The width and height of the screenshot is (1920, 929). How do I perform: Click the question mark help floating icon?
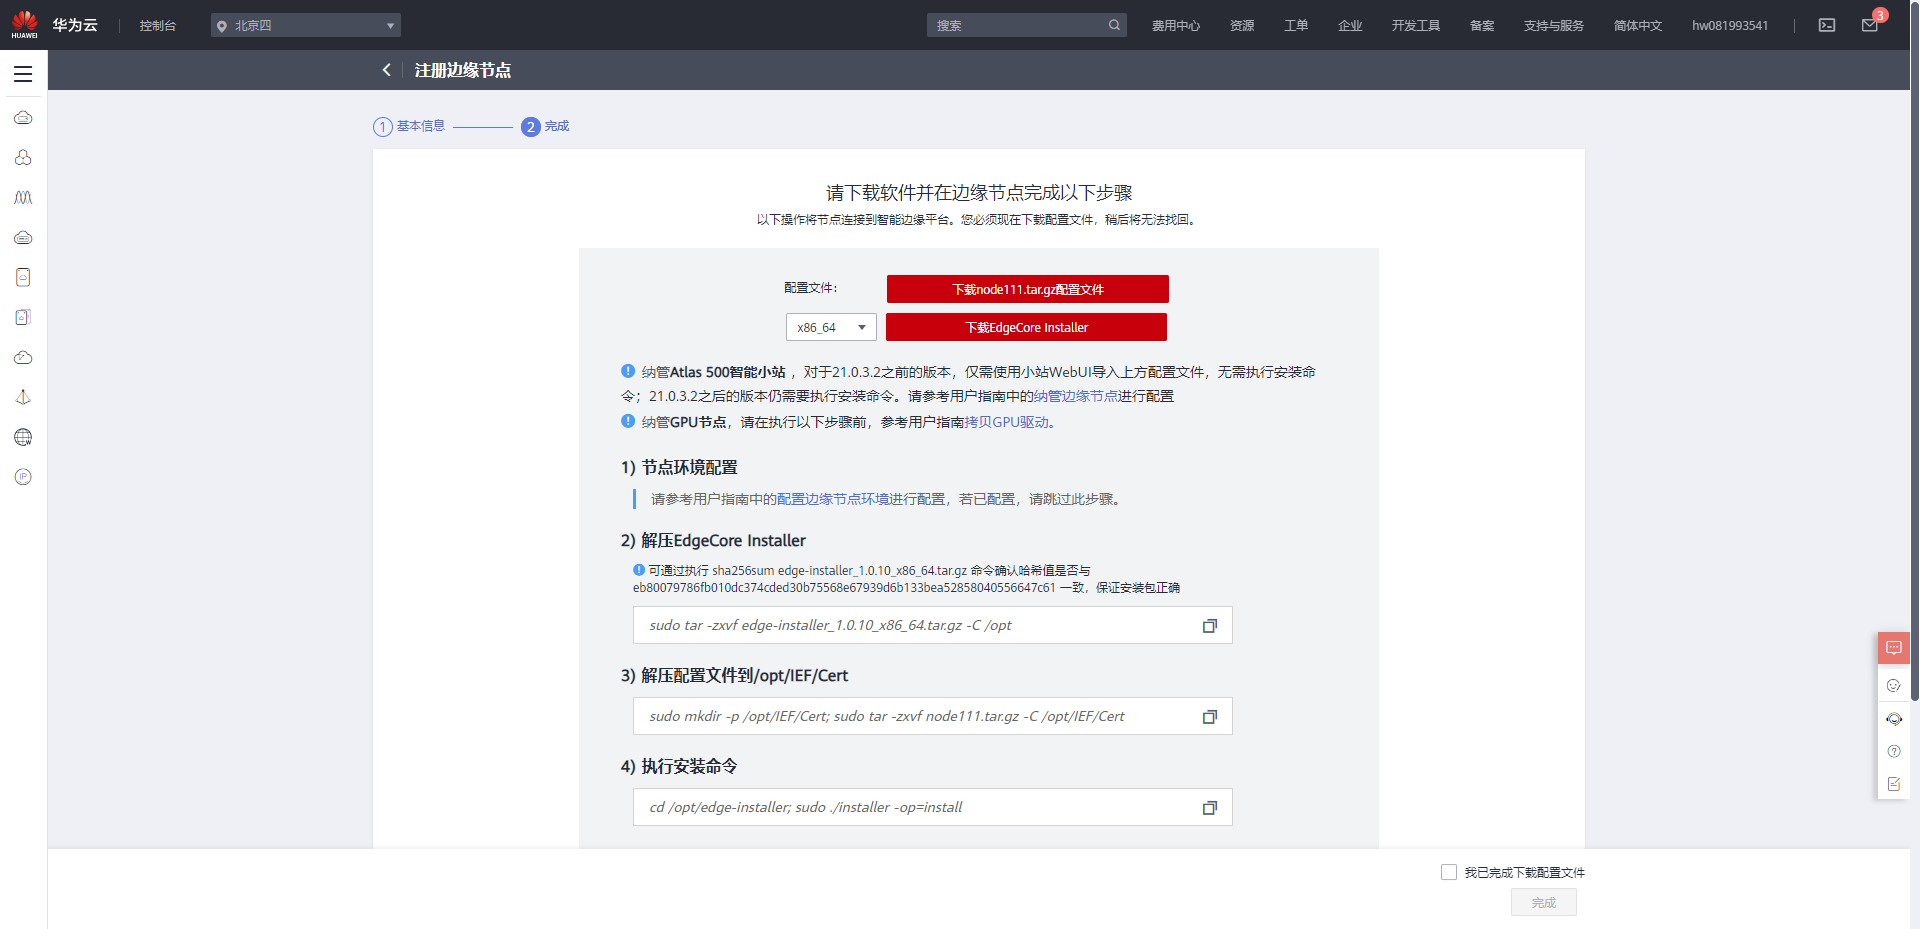(x=1894, y=752)
